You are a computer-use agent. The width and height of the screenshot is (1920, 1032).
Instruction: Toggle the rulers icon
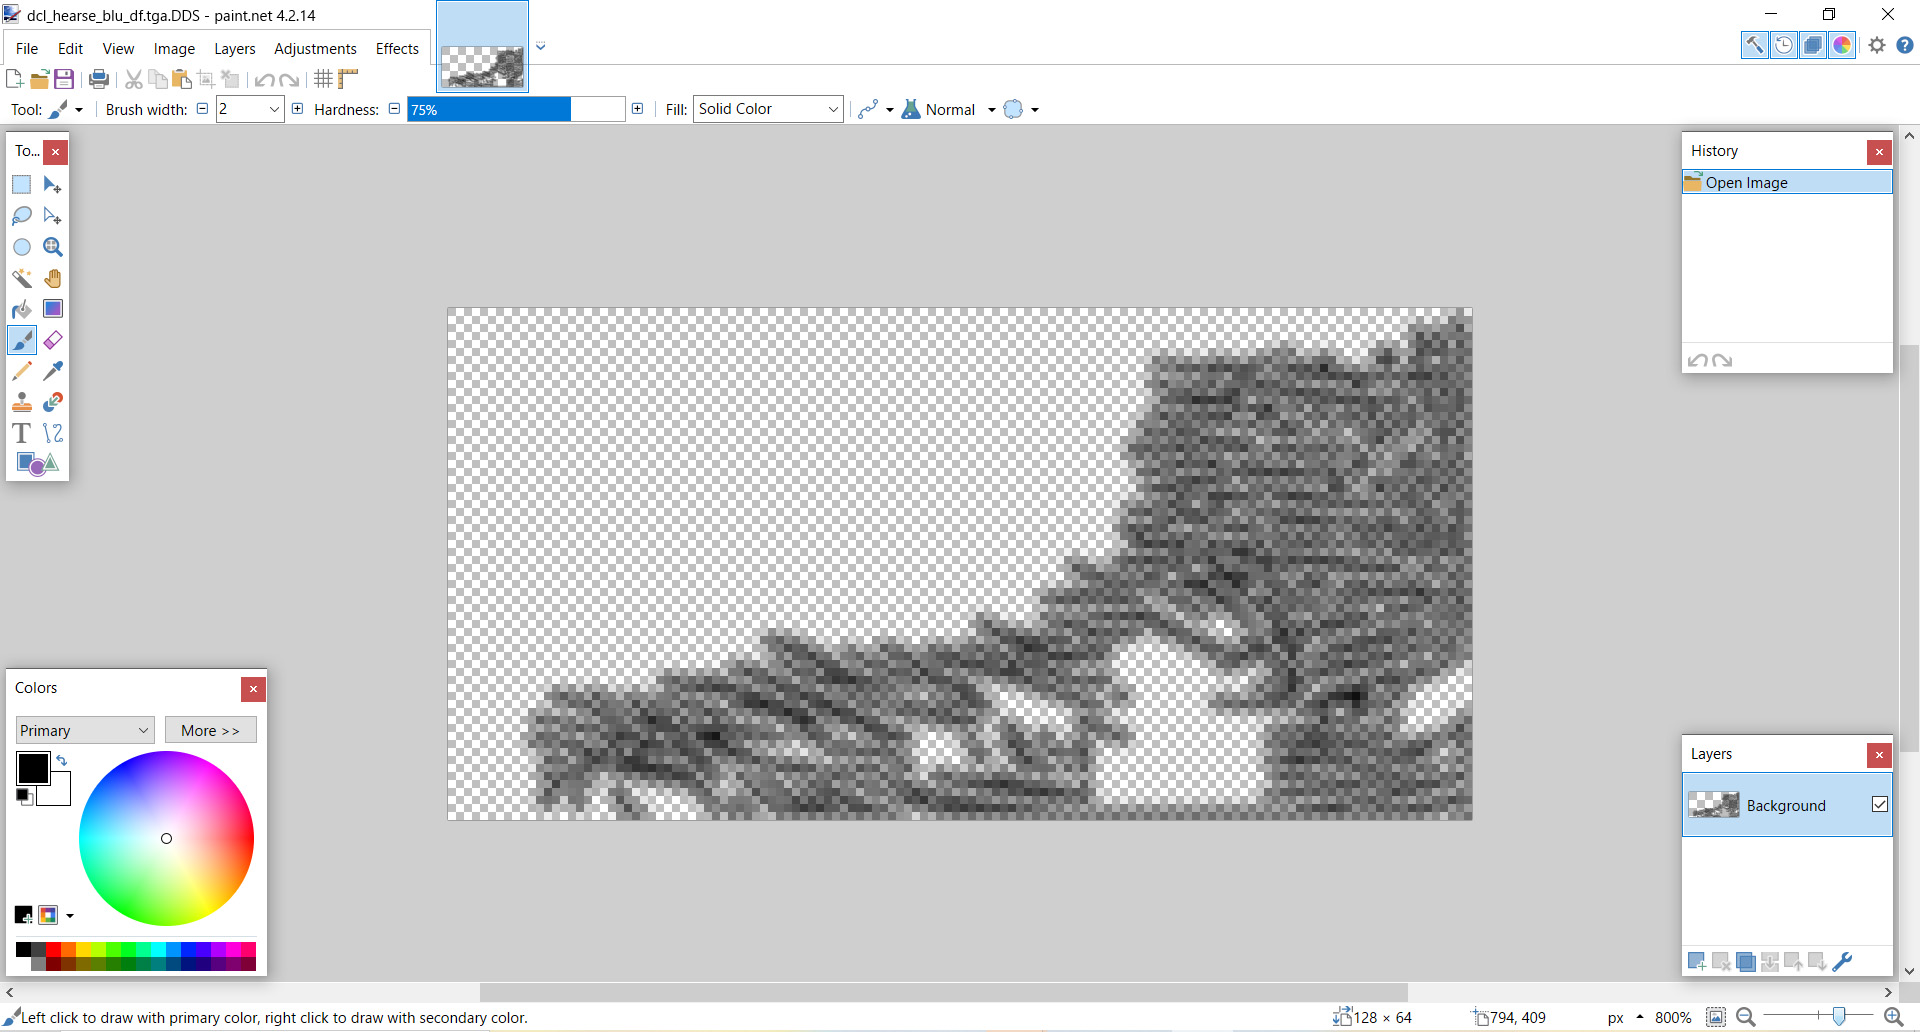(348, 79)
